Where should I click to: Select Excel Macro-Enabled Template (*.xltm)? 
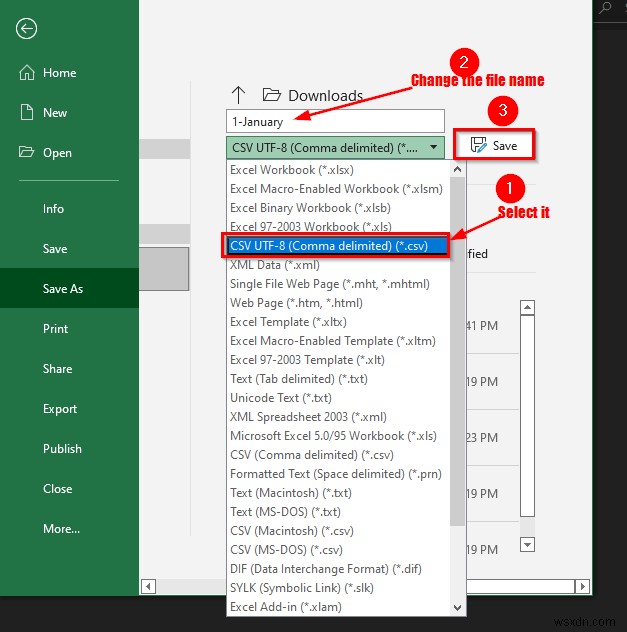click(x=338, y=341)
